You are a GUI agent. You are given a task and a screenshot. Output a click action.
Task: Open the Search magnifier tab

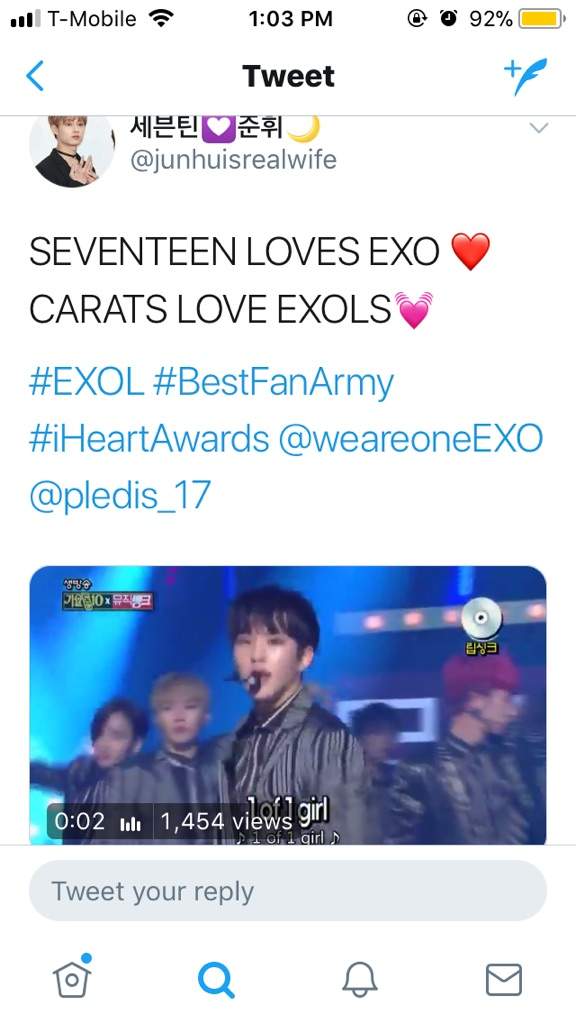(x=216, y=980)
